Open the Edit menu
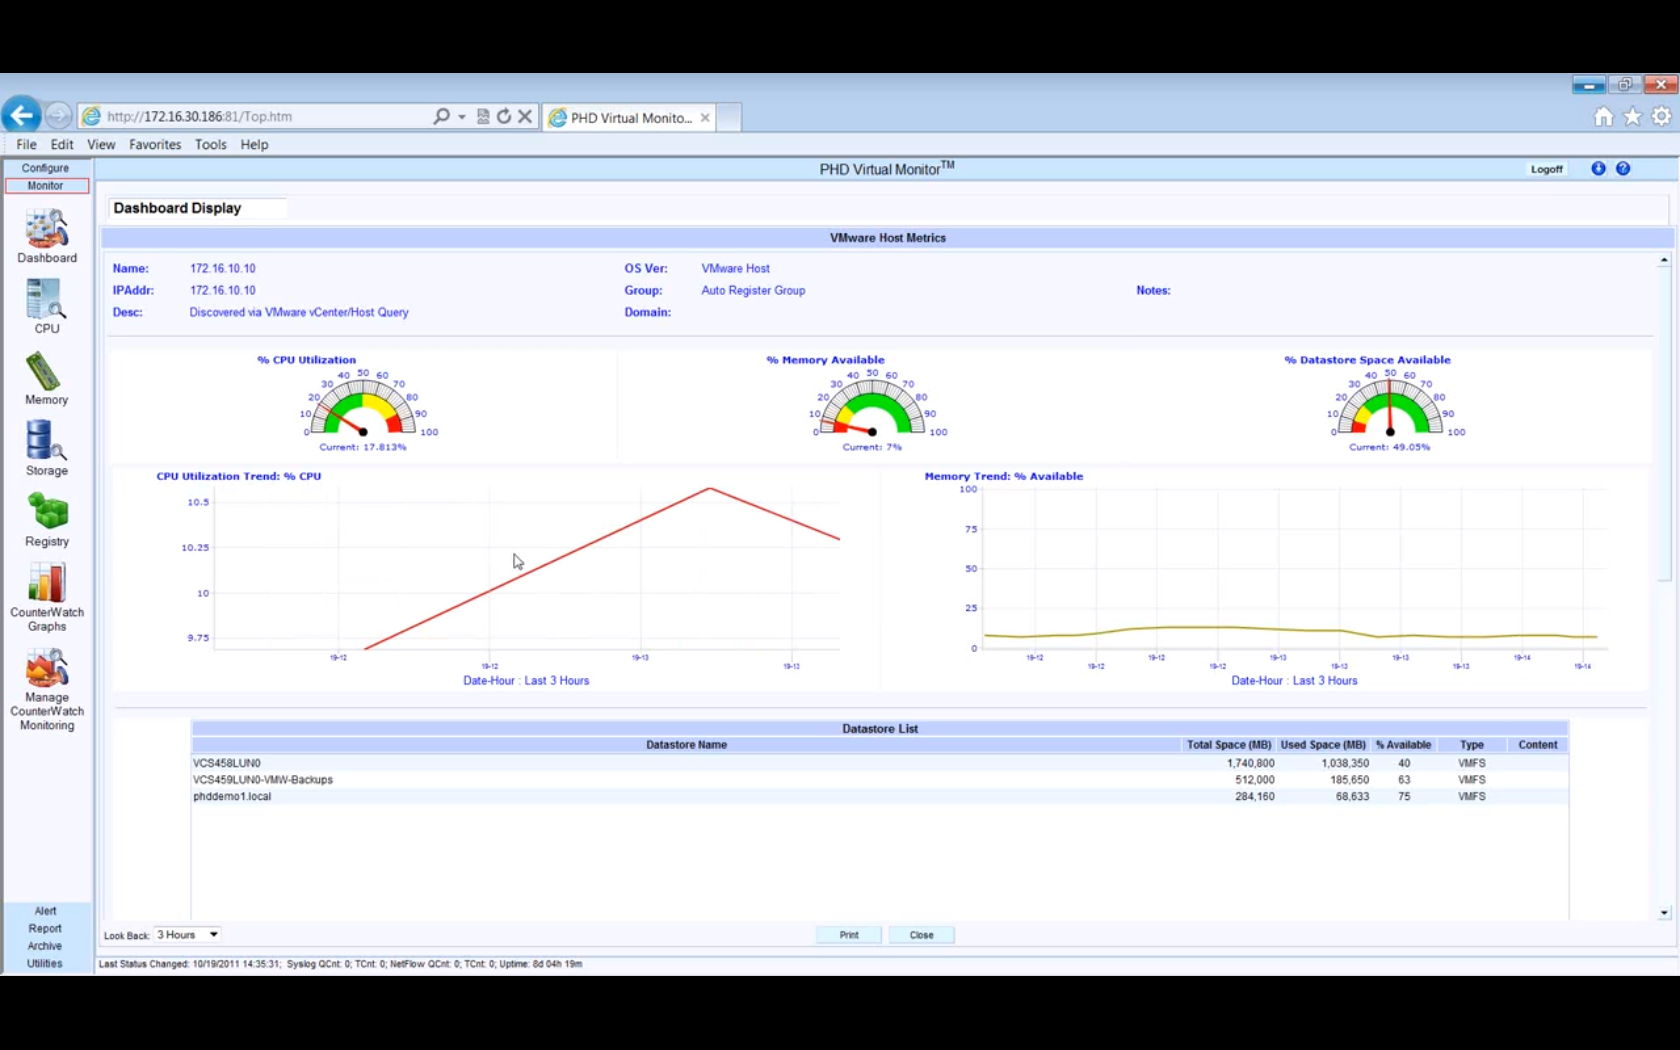Viewport: 1680px width, 1050px height. (62, 144)
